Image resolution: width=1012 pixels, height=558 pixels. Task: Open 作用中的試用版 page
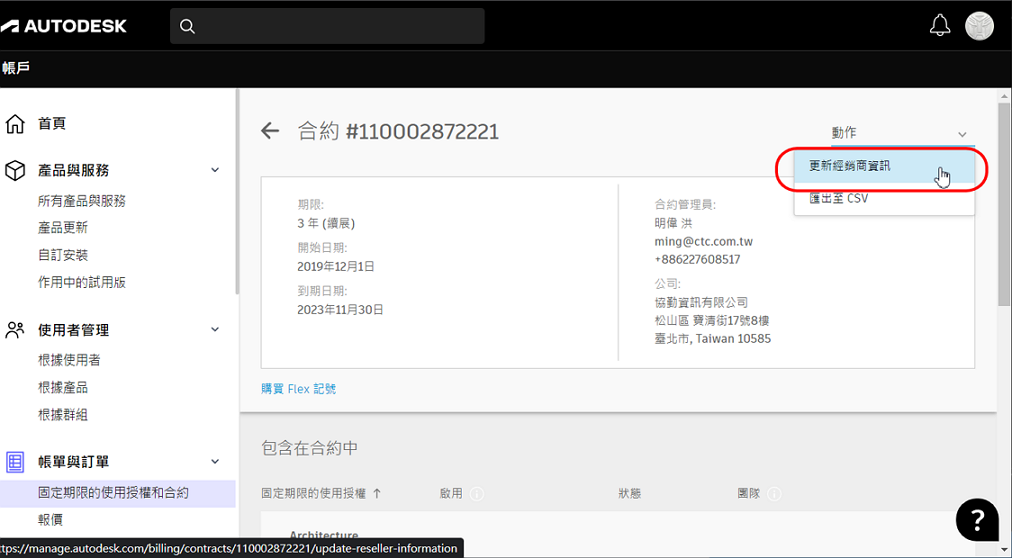click(x=81, y=282)
